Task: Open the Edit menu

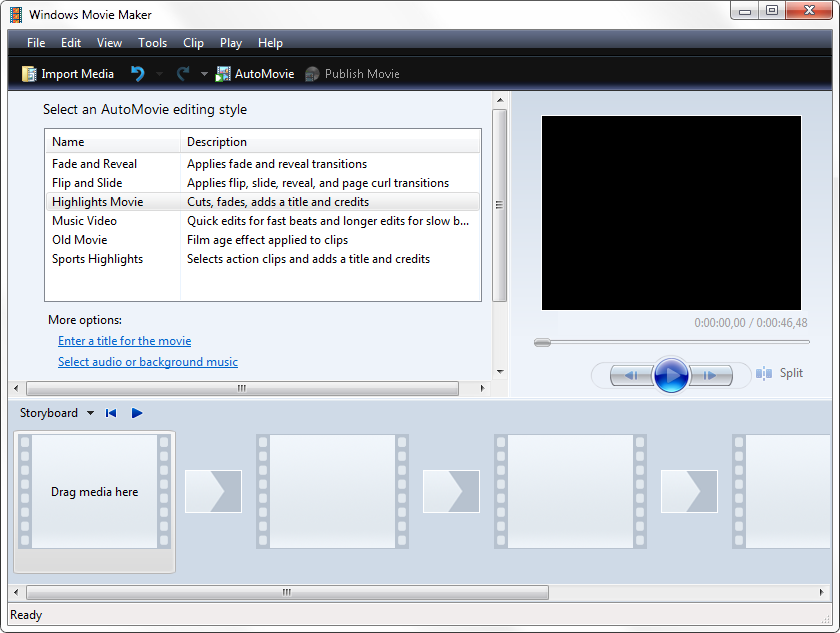Action: coord(71,43)
